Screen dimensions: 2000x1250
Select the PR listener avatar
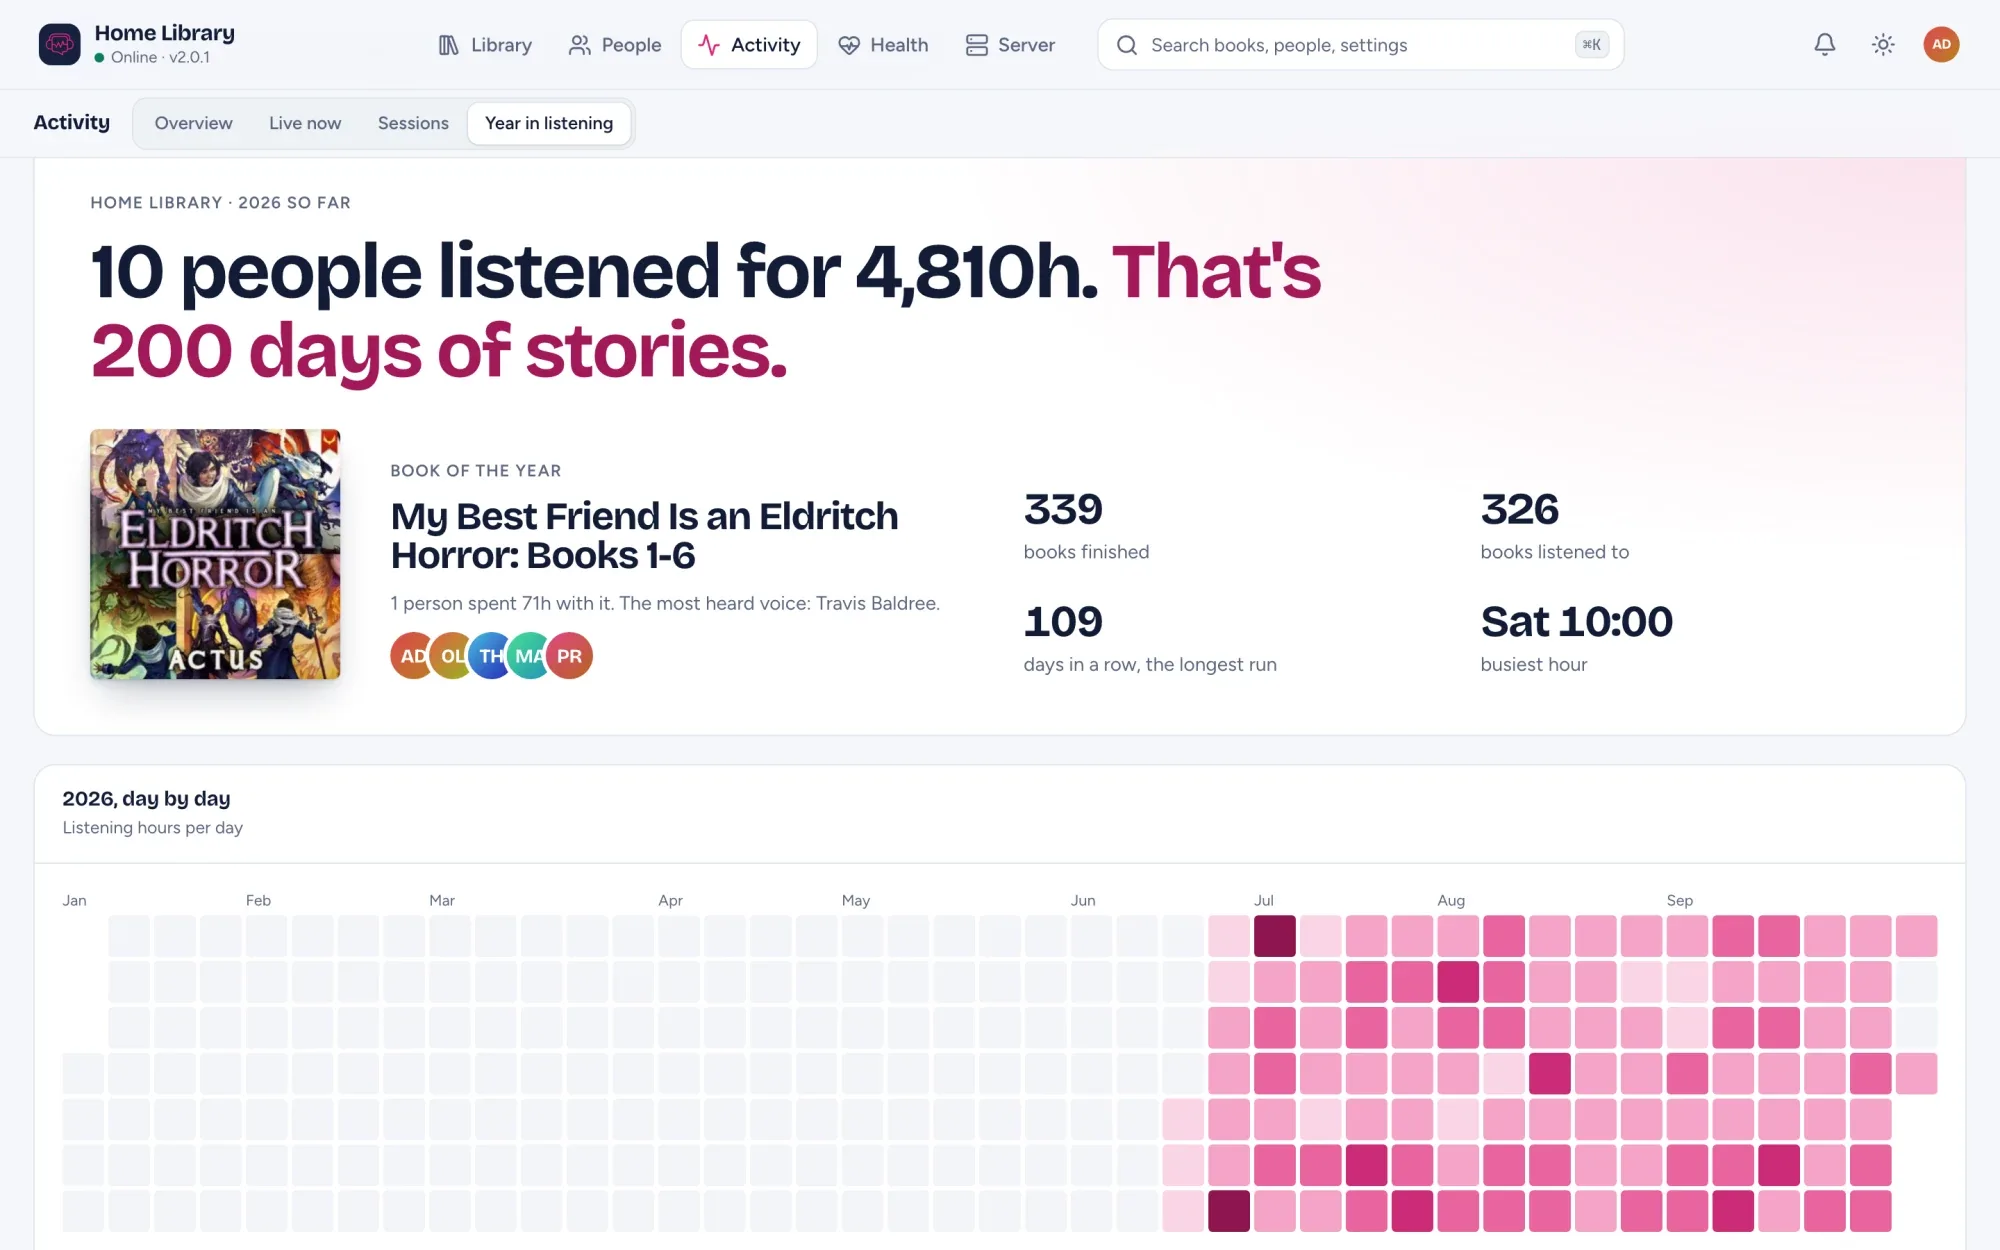pyautogui.click(x=569, y=656)
